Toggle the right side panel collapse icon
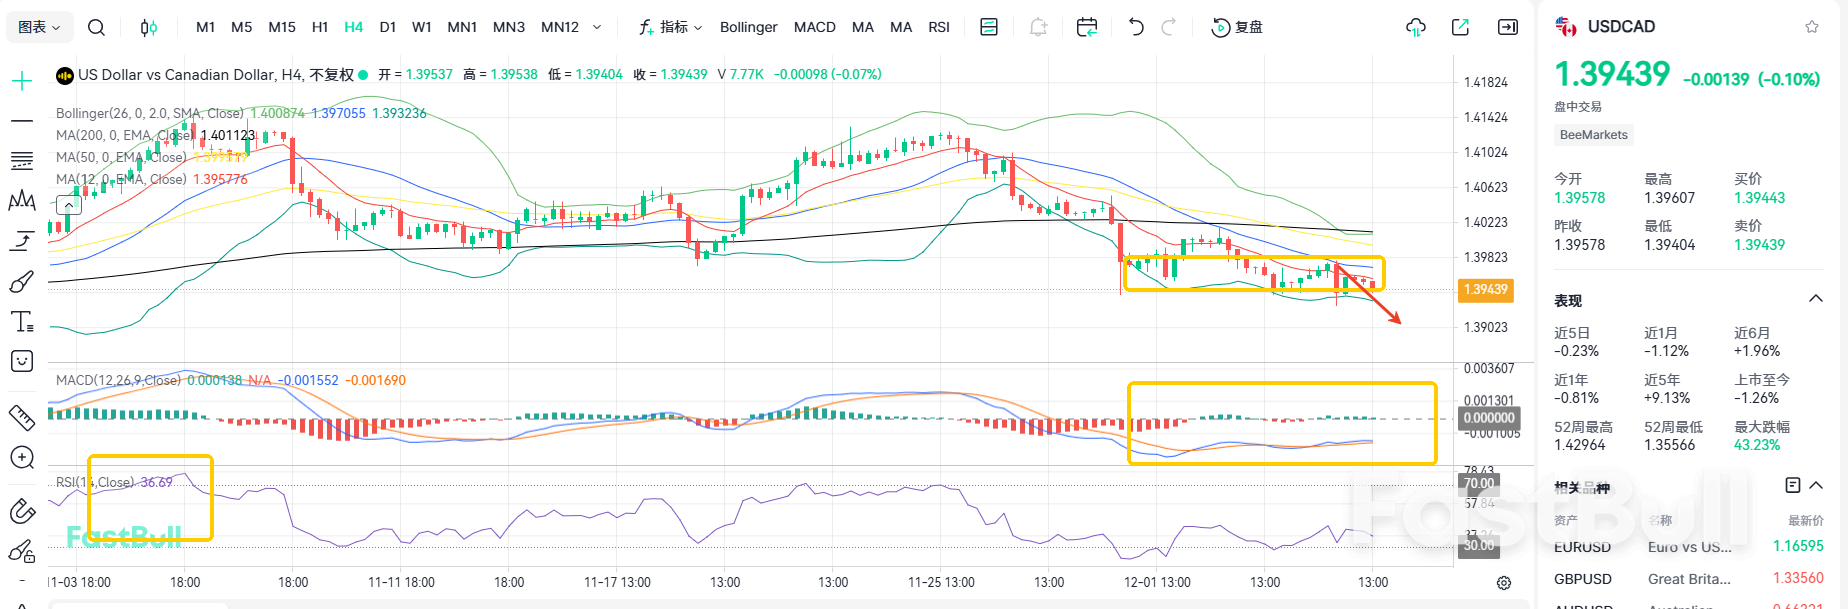1848x609 pixels. point(1507,27)
